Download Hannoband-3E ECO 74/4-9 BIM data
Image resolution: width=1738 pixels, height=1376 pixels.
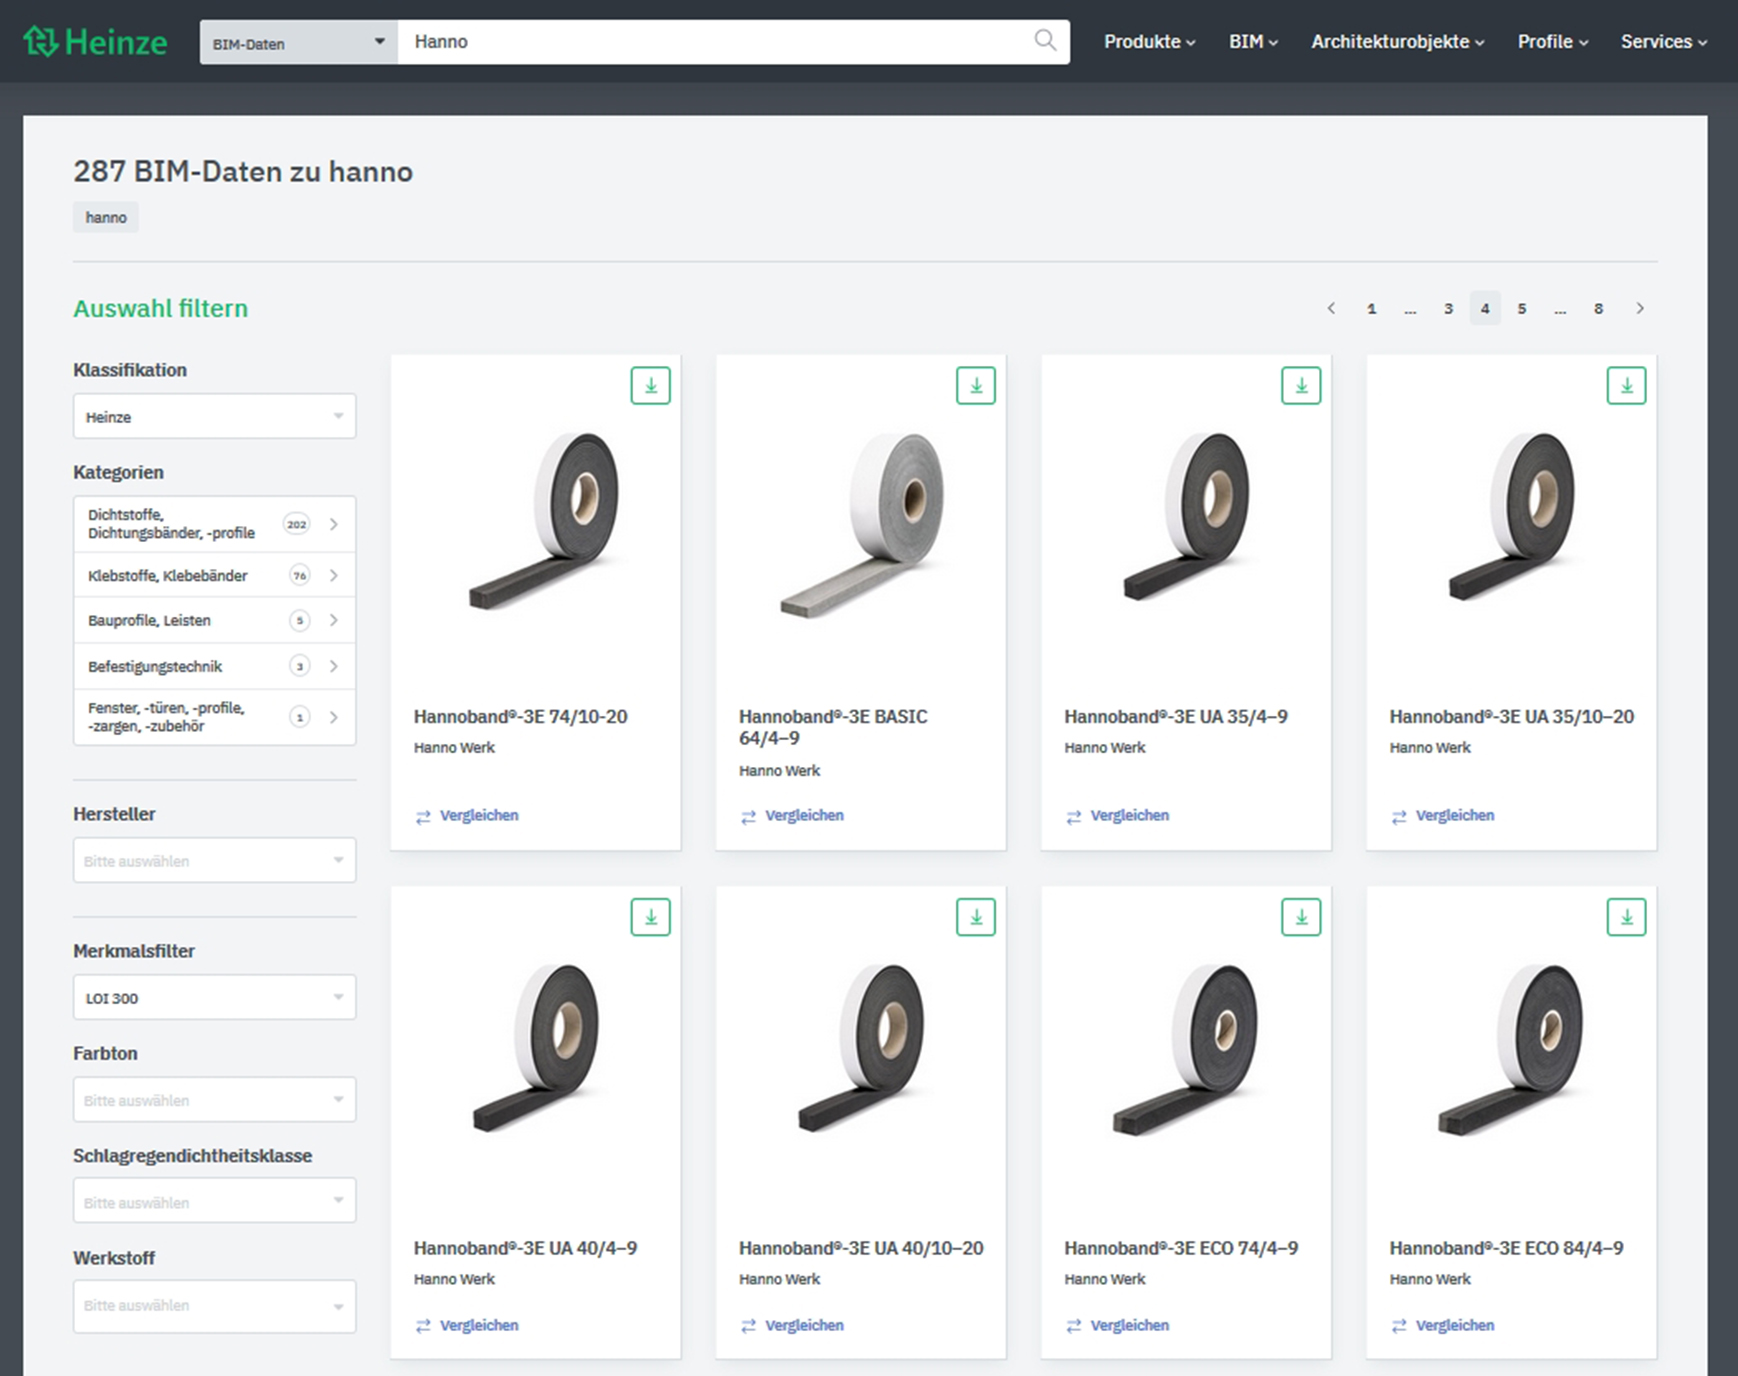click(x=1300, y=917)
